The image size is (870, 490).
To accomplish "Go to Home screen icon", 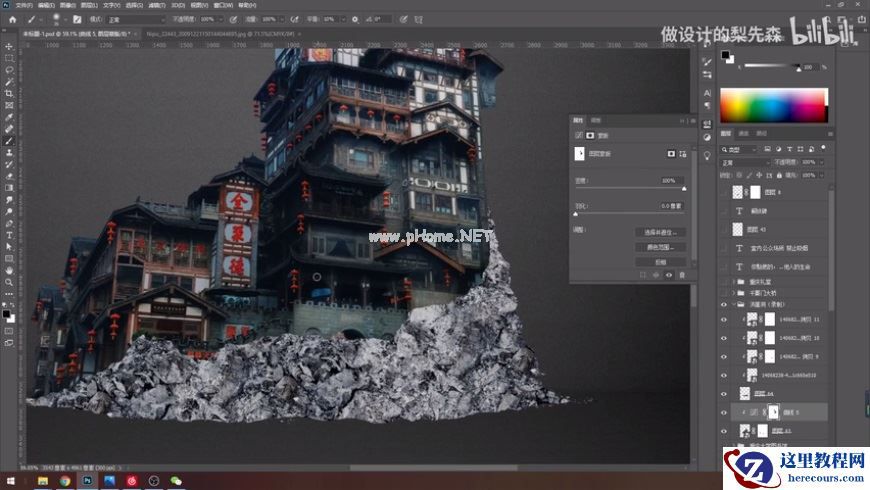I will click(x=12, y=19).
